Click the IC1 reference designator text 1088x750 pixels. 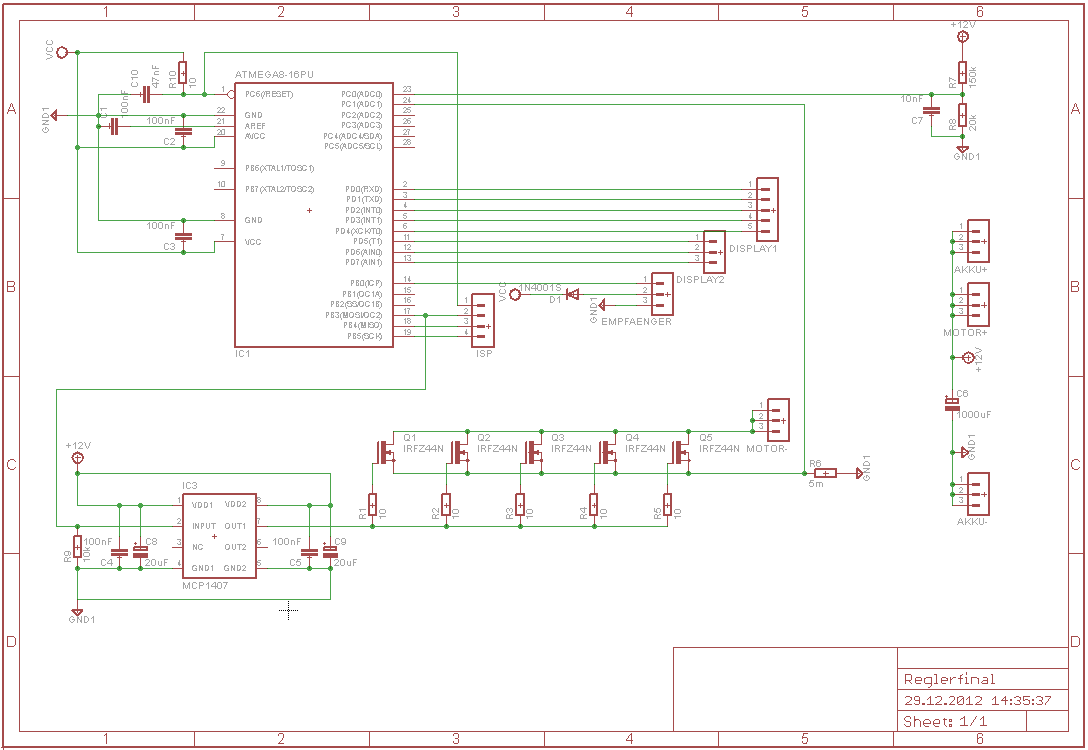pyautogui.click(x=242, y=354)
